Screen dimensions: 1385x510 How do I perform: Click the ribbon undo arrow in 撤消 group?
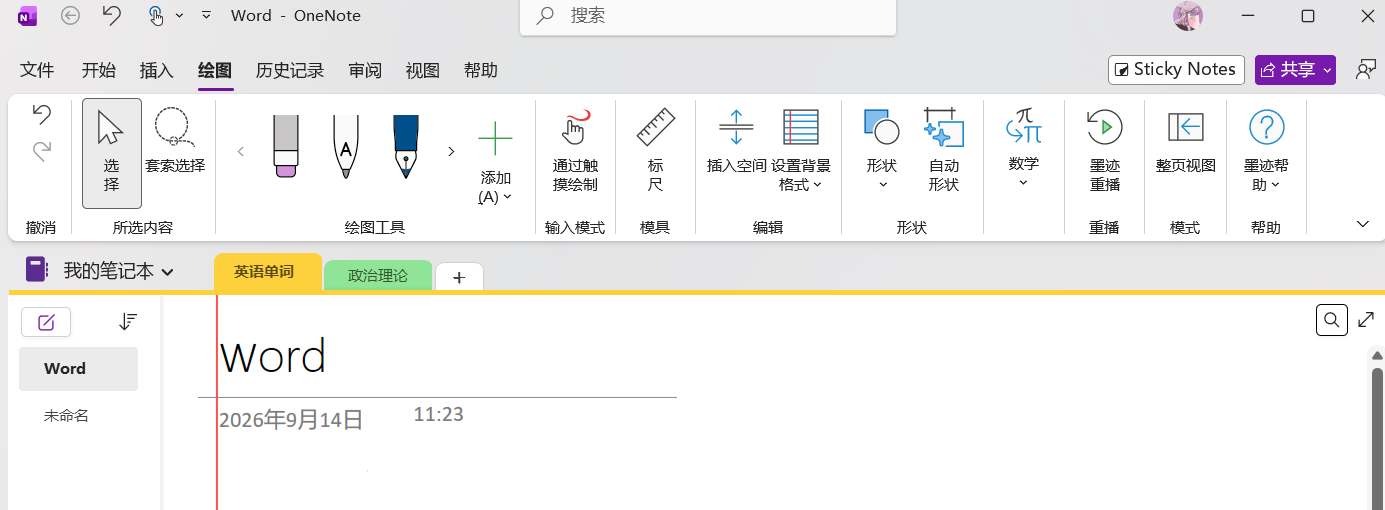[42, 114]
